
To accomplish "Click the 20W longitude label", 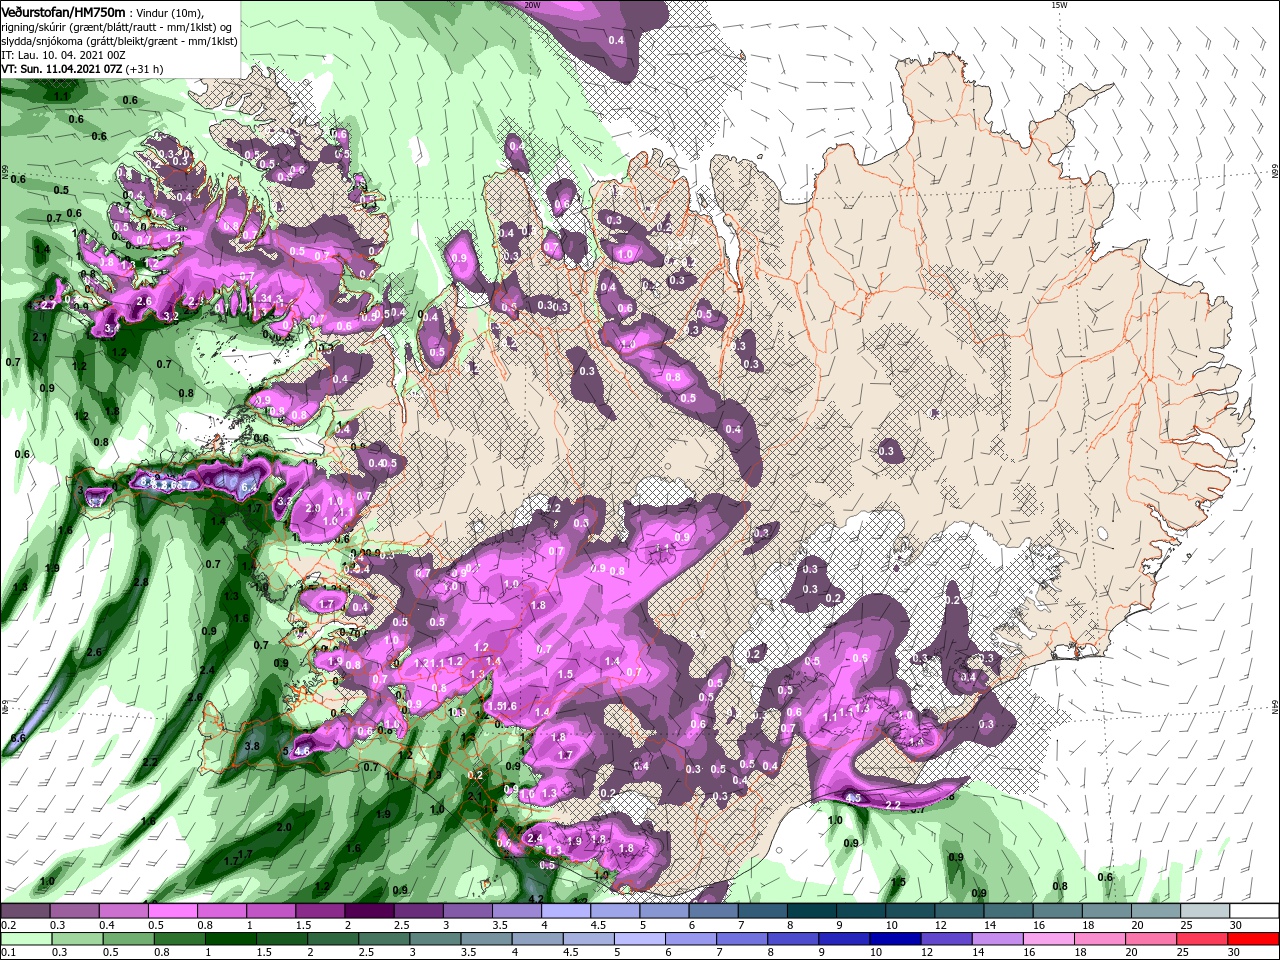I will pos(532,5).
